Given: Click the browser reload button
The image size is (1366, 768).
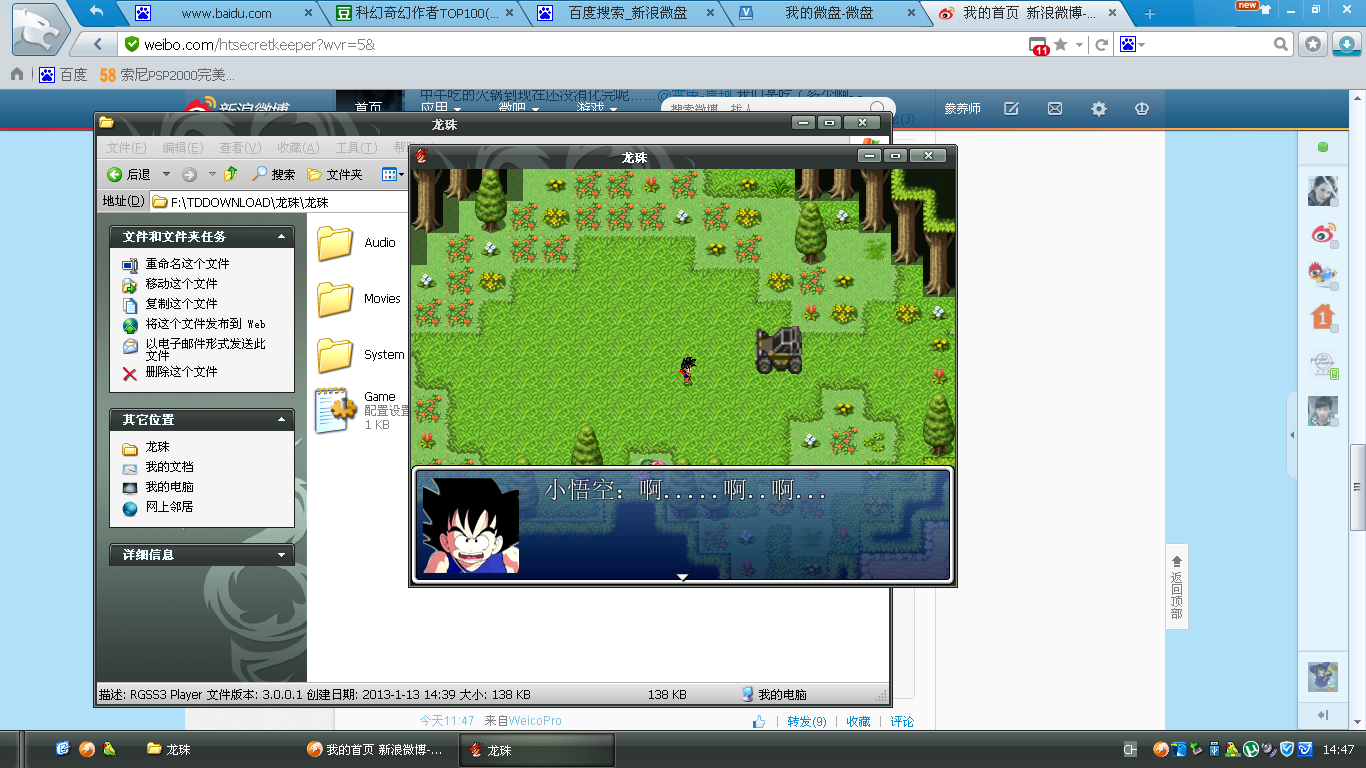Looking at the screenshot, I should [x=1102, y=44].
